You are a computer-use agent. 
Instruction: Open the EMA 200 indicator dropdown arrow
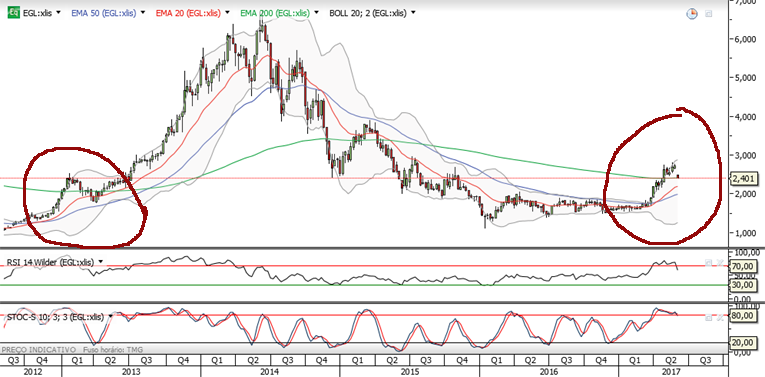(316, 13)
